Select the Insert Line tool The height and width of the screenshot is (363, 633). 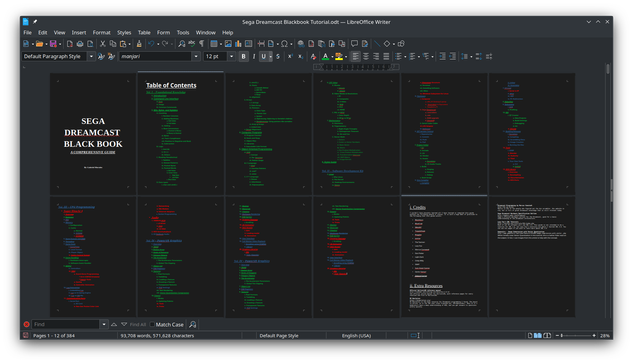coord(377,44)
